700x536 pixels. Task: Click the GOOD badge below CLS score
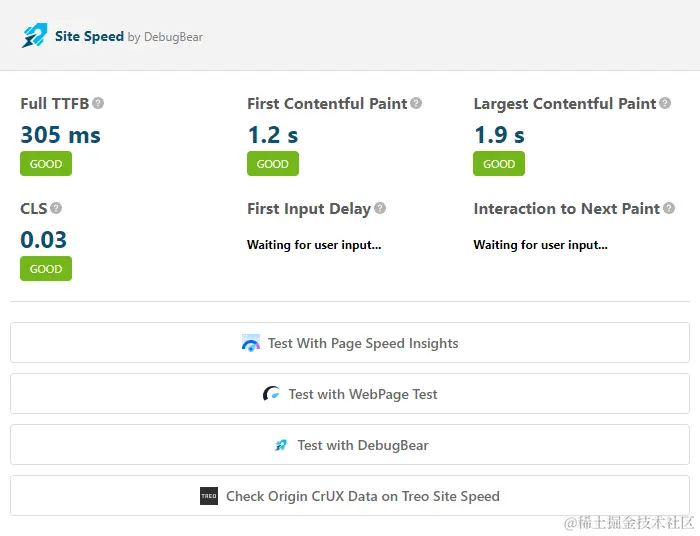46,269
